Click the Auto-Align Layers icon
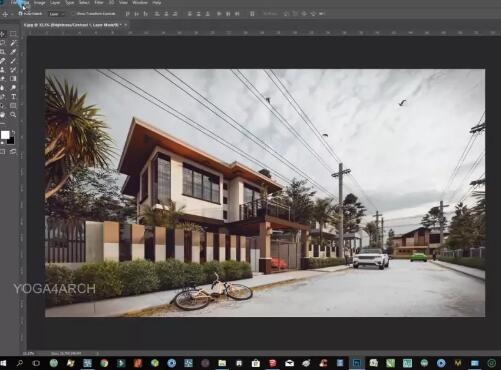Viewport: 501px width, 370px height. point(252,14)
